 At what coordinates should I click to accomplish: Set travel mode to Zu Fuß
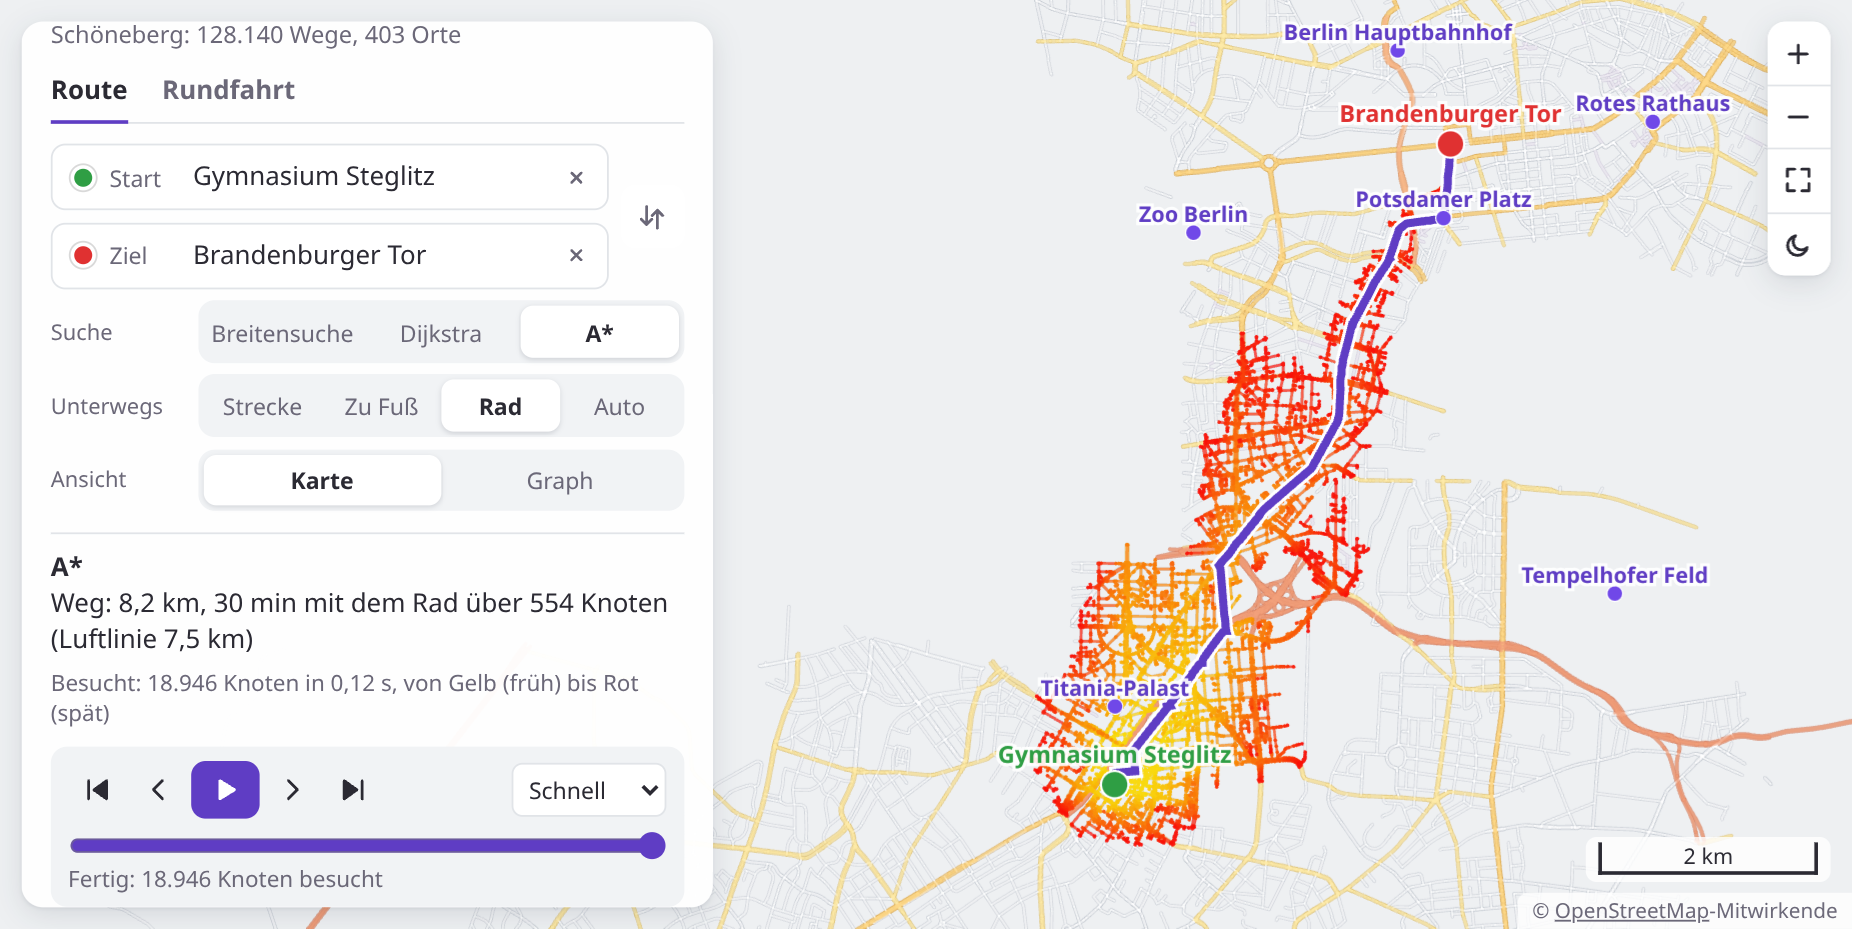pyautogui.click(x=381, y=407)
